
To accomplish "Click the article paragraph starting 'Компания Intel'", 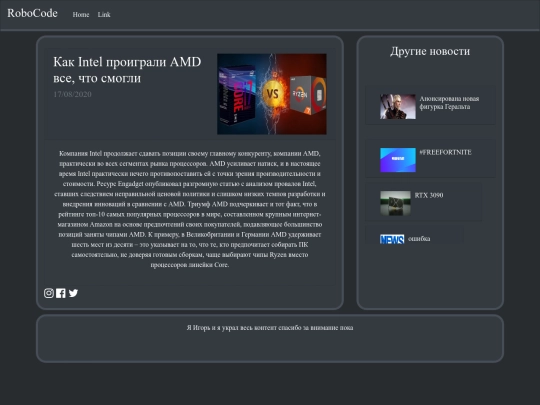I will 190,209.
